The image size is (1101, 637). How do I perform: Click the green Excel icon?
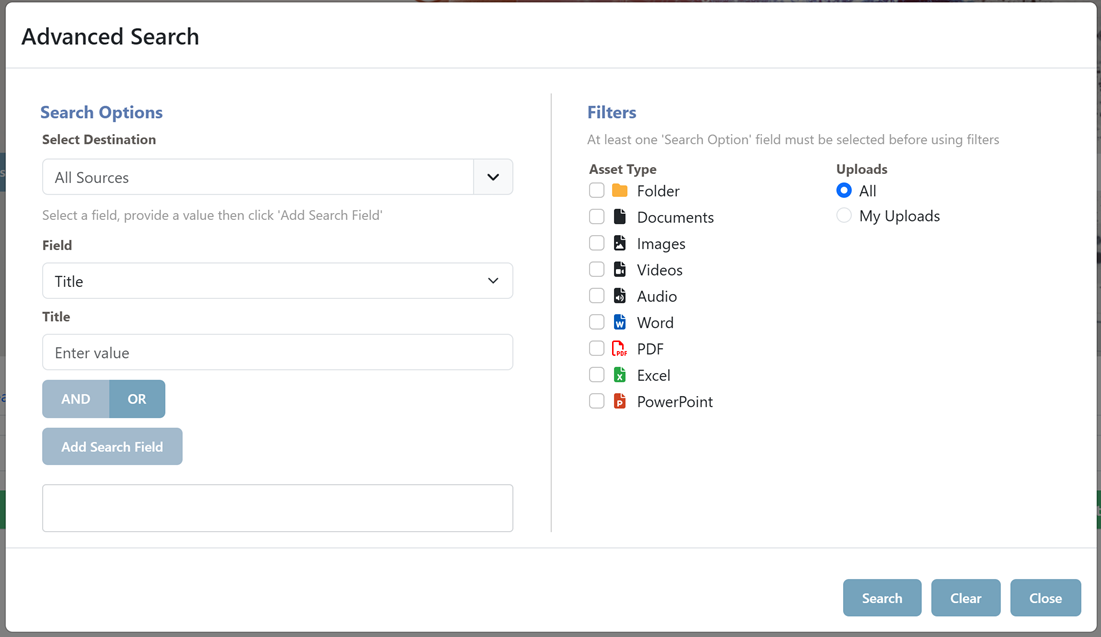click(619, 374)
